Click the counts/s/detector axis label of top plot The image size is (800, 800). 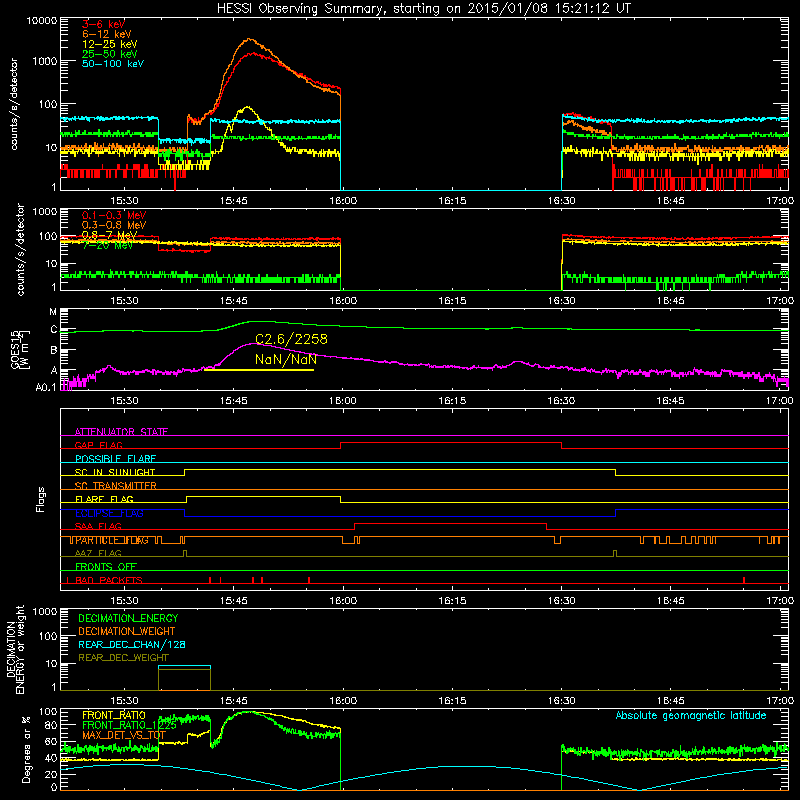pos(14,104)
